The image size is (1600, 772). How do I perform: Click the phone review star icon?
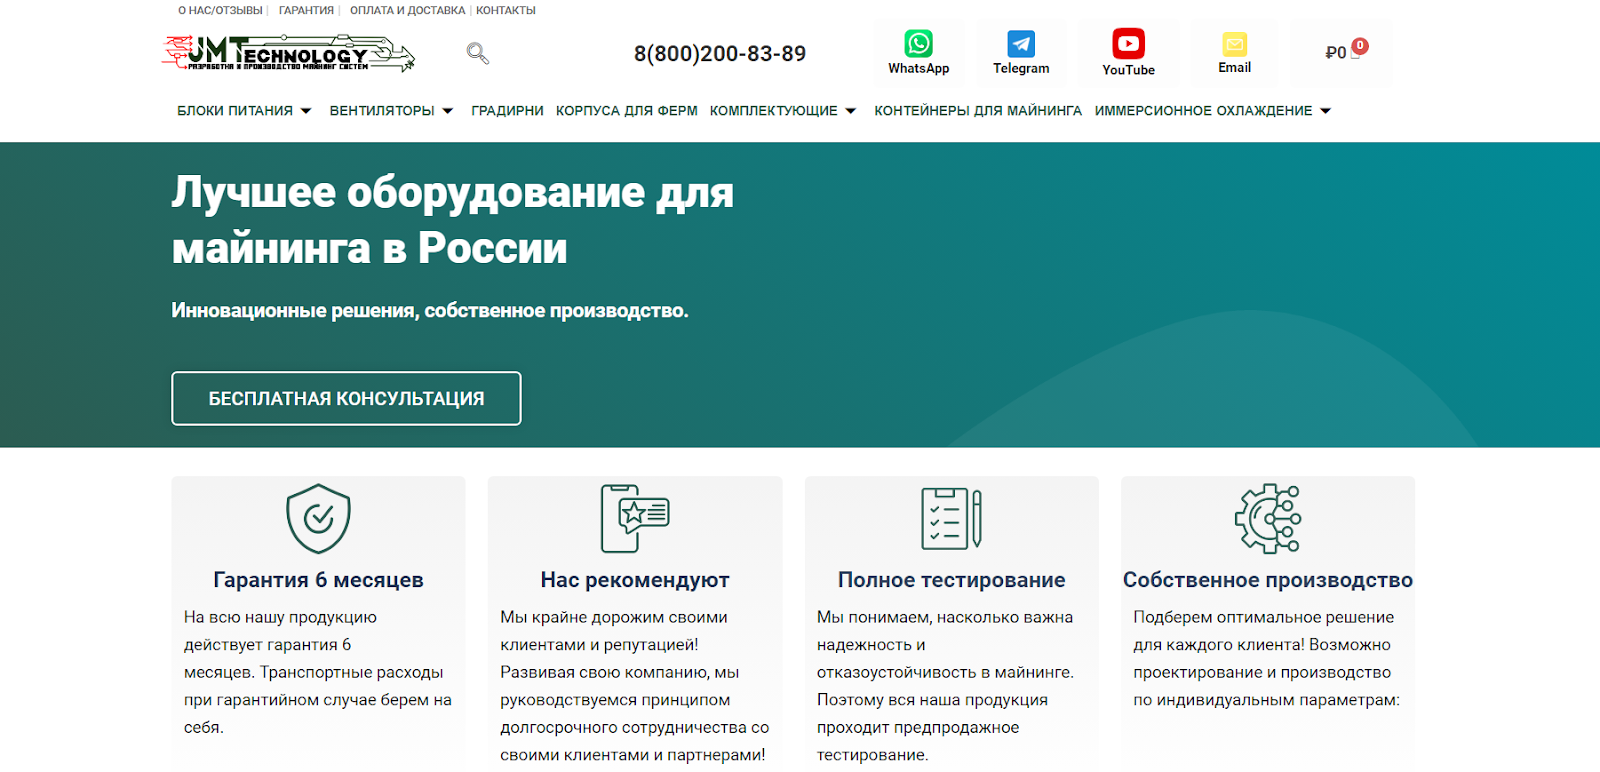pos(635,518)
